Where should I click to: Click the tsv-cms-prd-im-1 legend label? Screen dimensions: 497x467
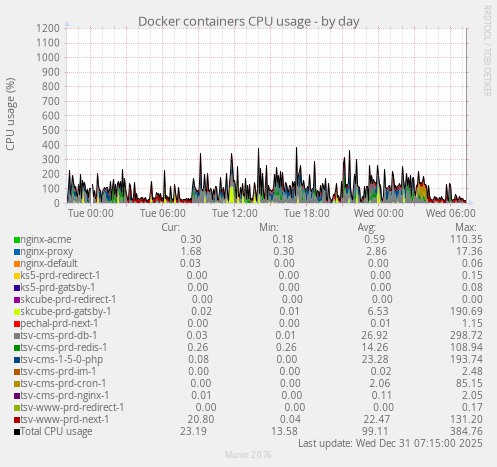tap(58, 371)
